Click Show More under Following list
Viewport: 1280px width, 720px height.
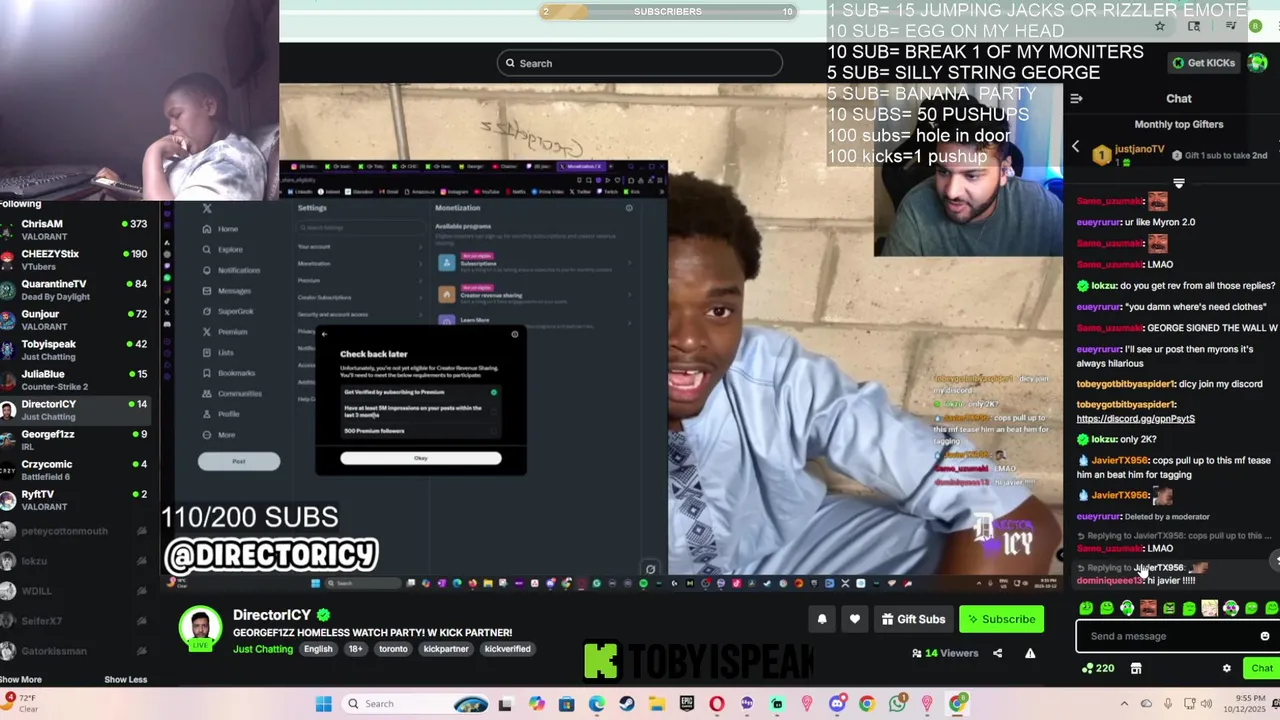(20, 679)
